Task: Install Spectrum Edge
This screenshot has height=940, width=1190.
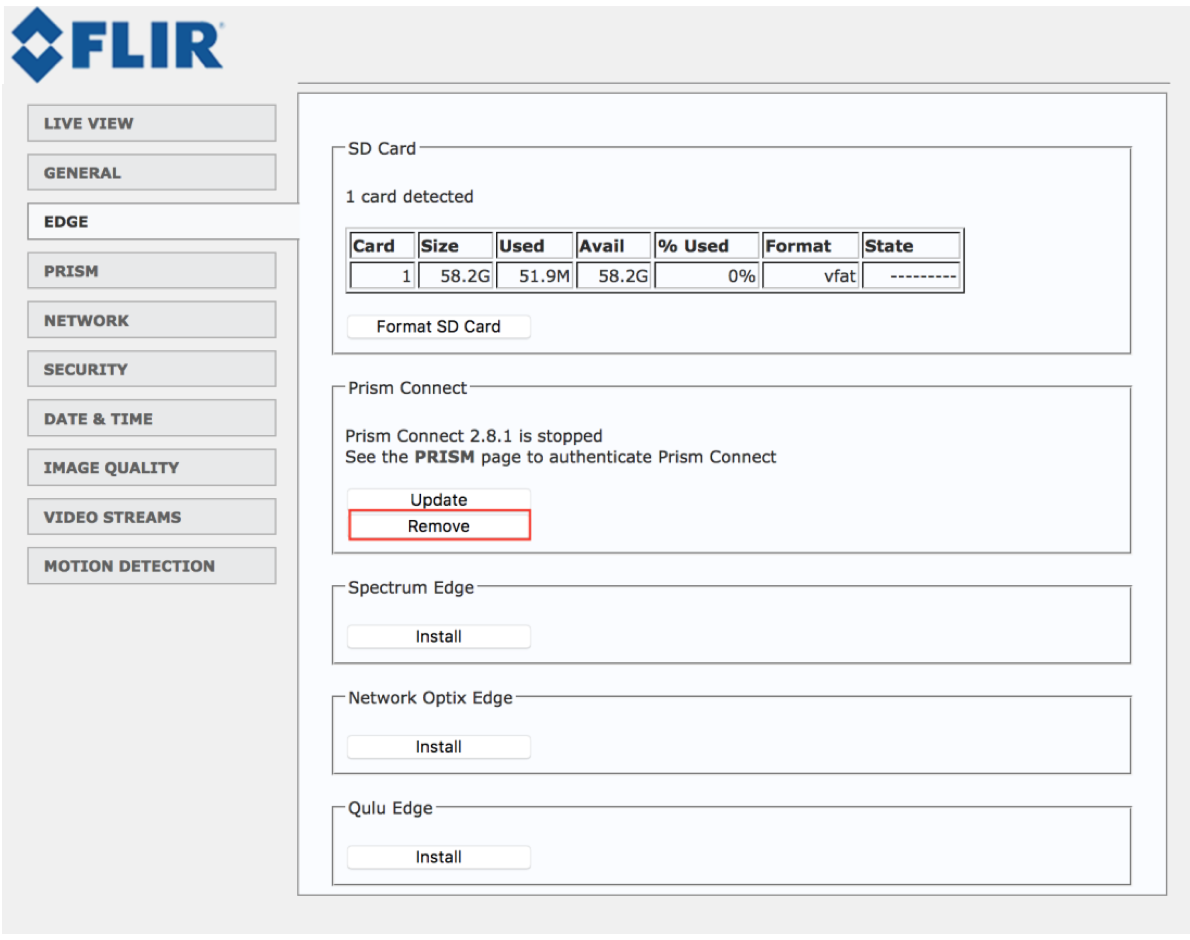Action: pyautogui.click(x=439, y=637)
